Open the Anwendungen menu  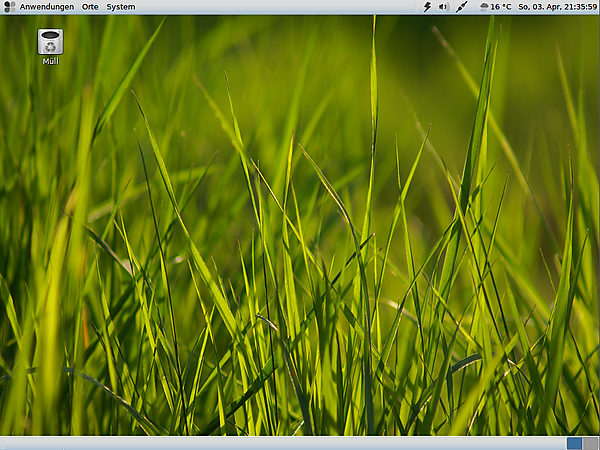click(x=46, y=7)
